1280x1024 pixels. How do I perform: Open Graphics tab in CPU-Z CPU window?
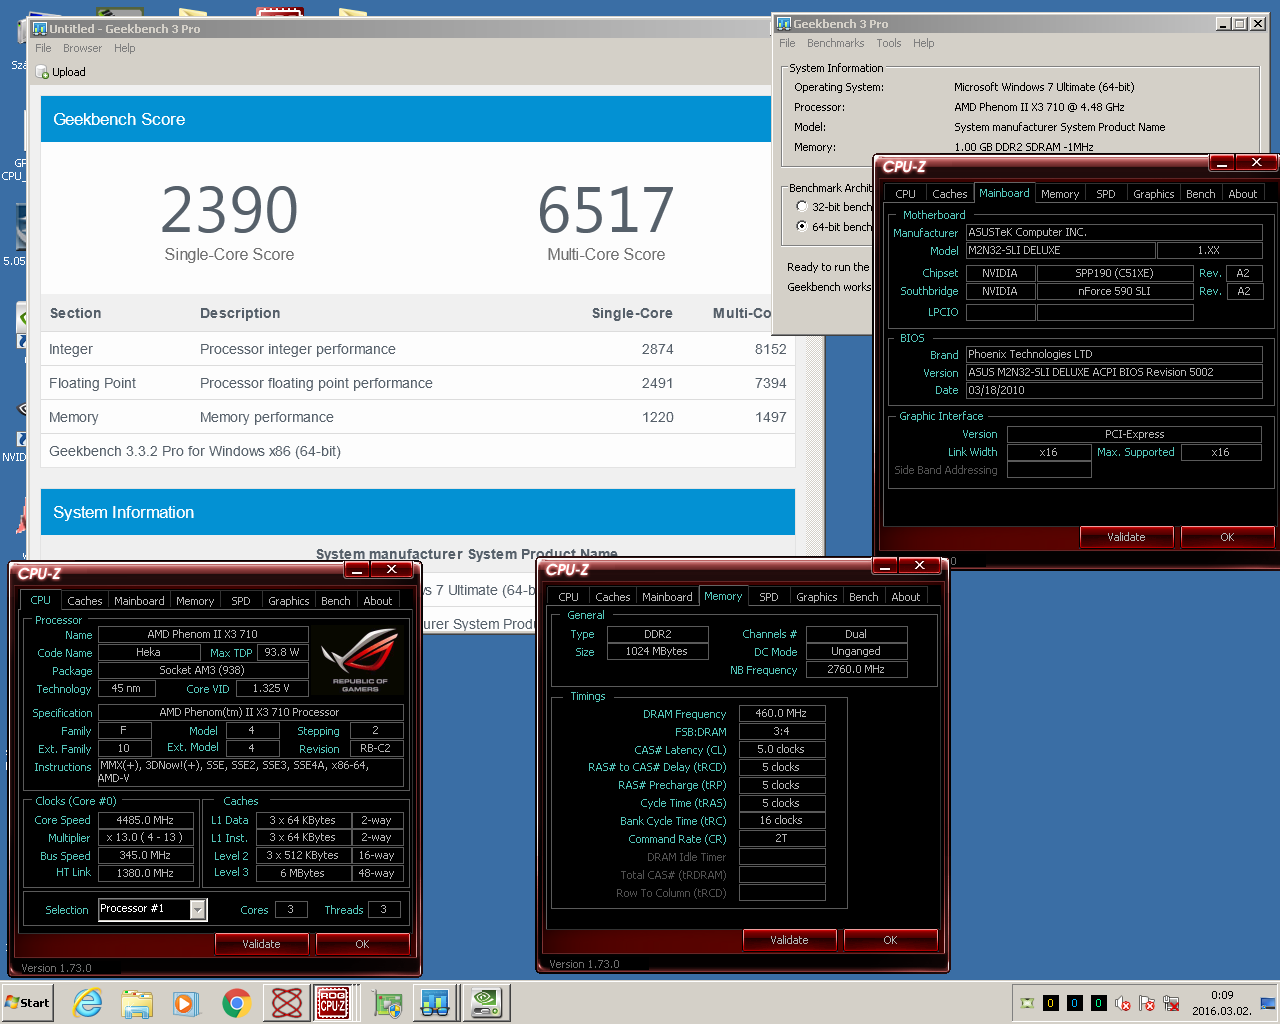289,601
